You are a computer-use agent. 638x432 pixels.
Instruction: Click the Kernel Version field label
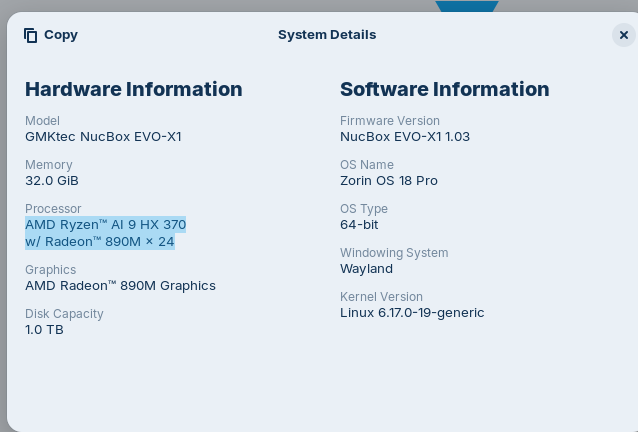pos(381,297)
